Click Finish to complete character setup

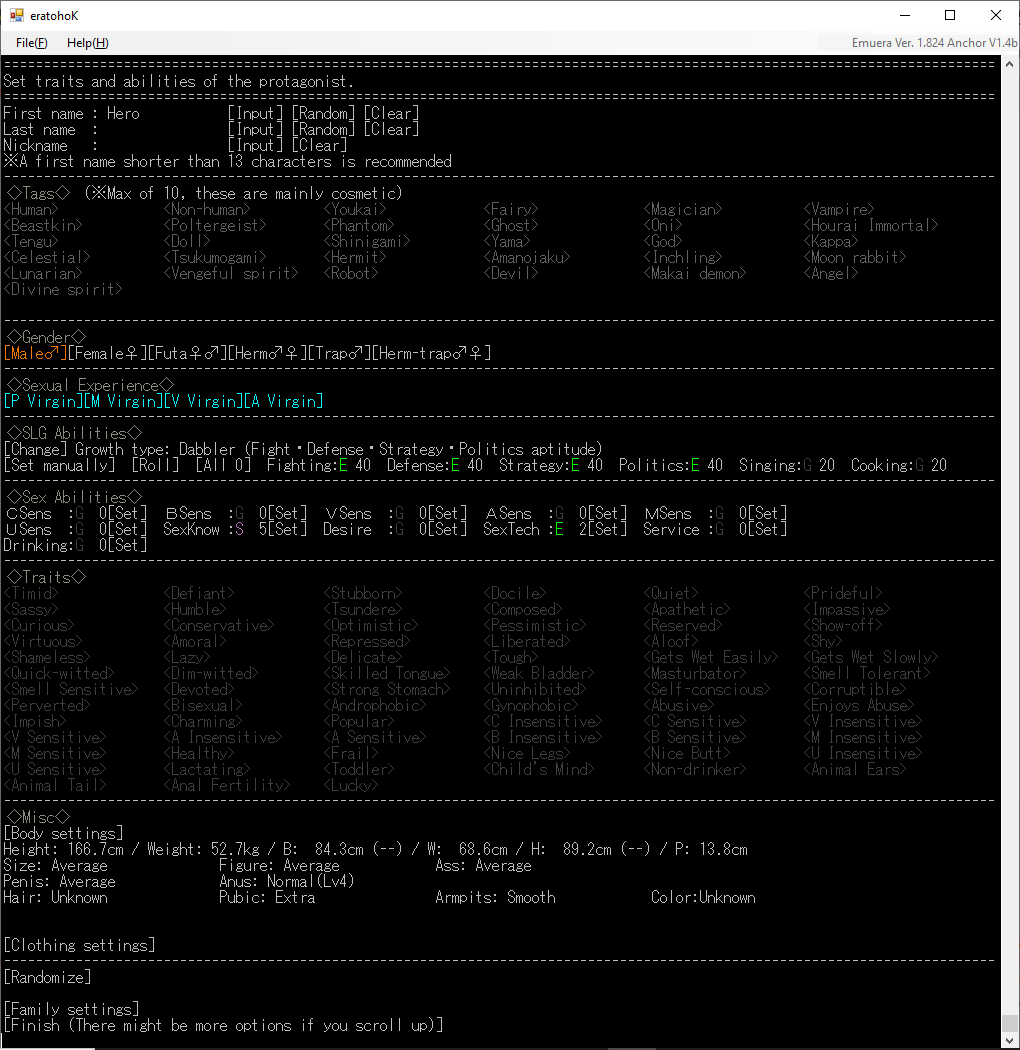(x=223, y=1026)
